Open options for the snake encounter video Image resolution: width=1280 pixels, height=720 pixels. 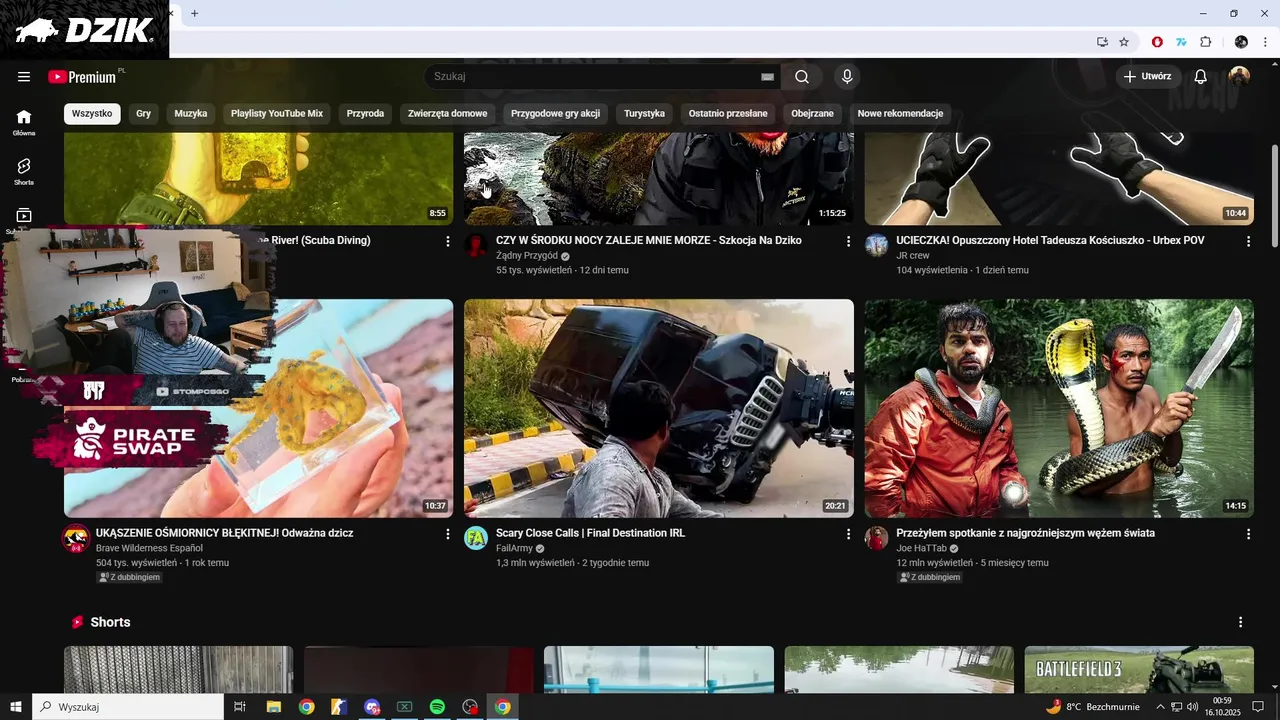click(1248, 534)
